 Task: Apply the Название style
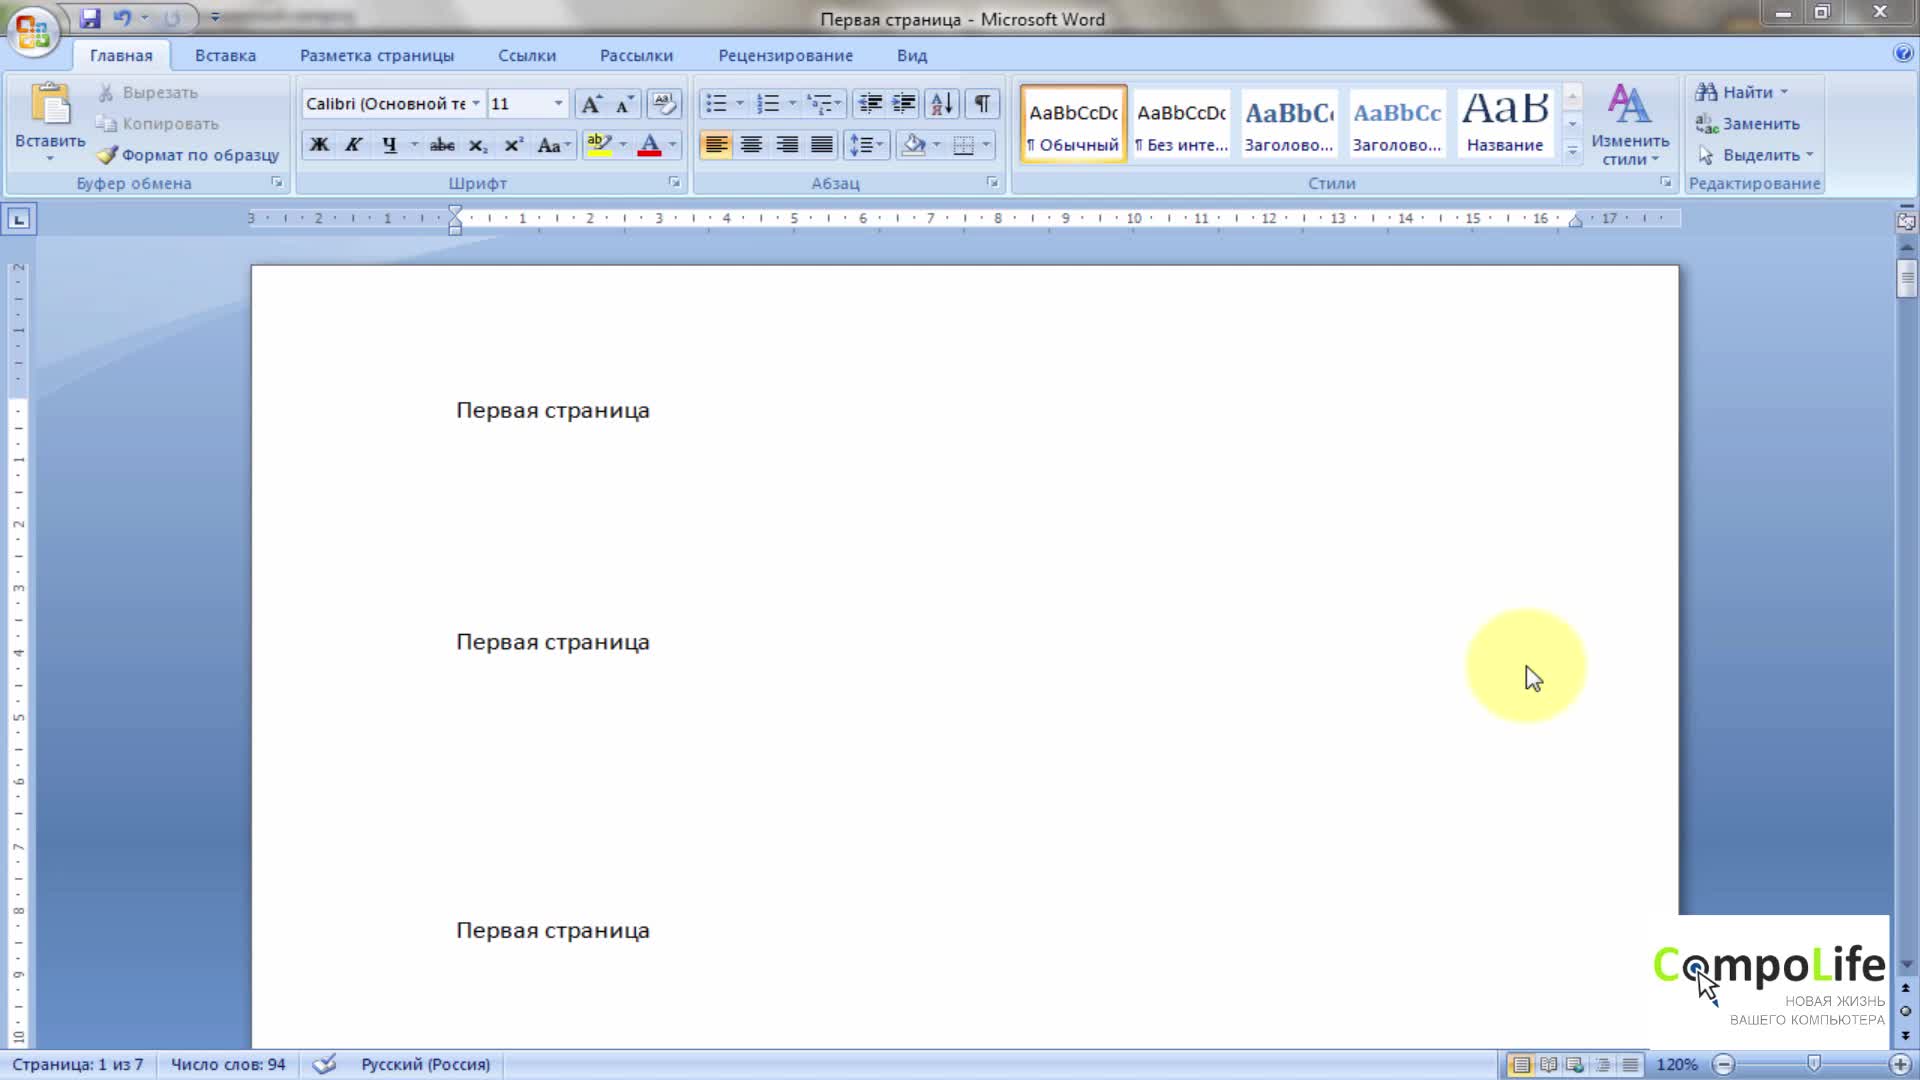[x=1505, y=124]
